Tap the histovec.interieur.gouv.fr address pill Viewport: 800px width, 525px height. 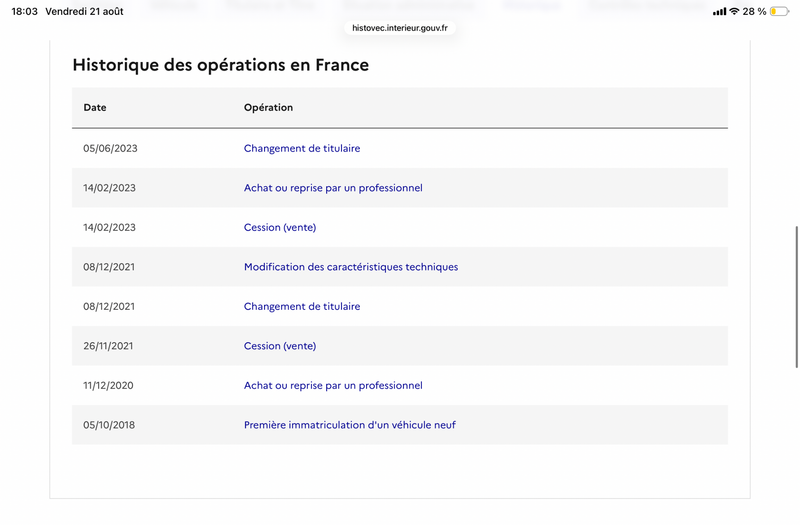[399, 28]
